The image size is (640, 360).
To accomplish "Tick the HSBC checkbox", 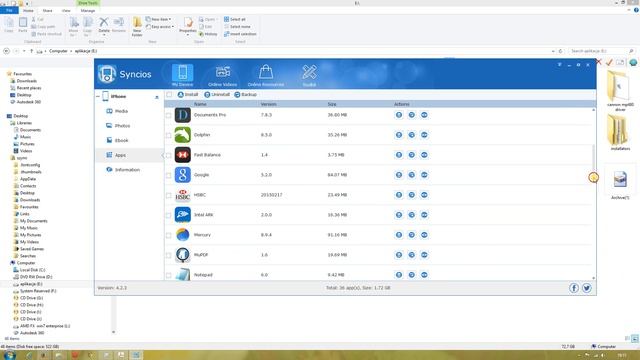I will 169,196.
